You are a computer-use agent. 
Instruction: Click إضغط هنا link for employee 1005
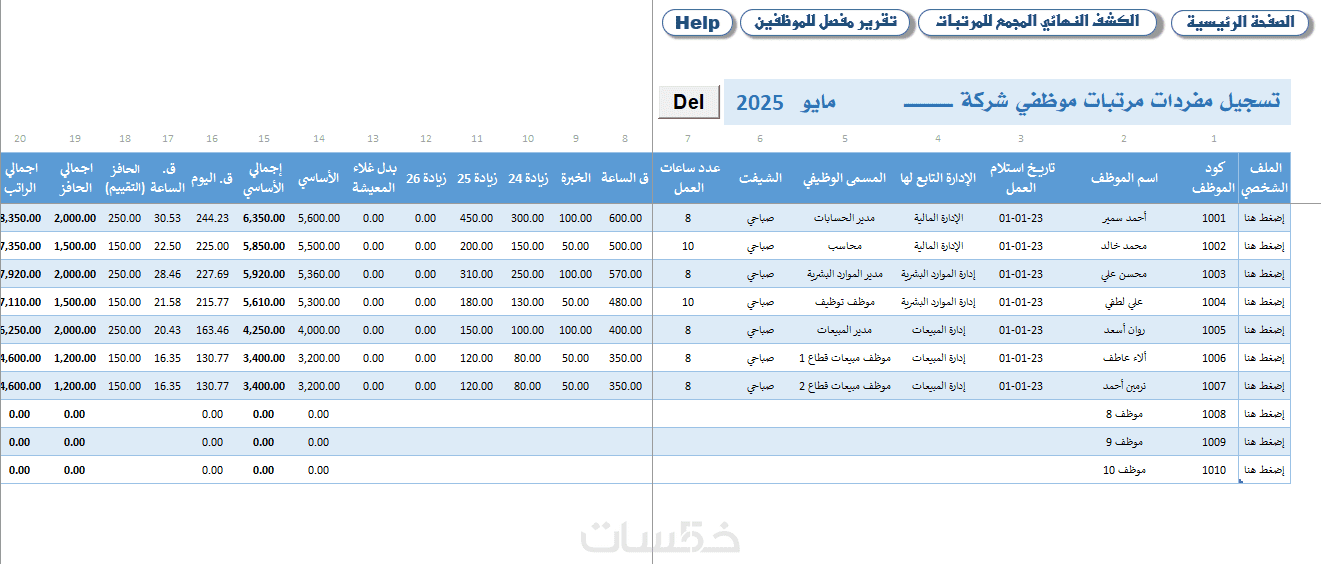(x=1265, y=330)
